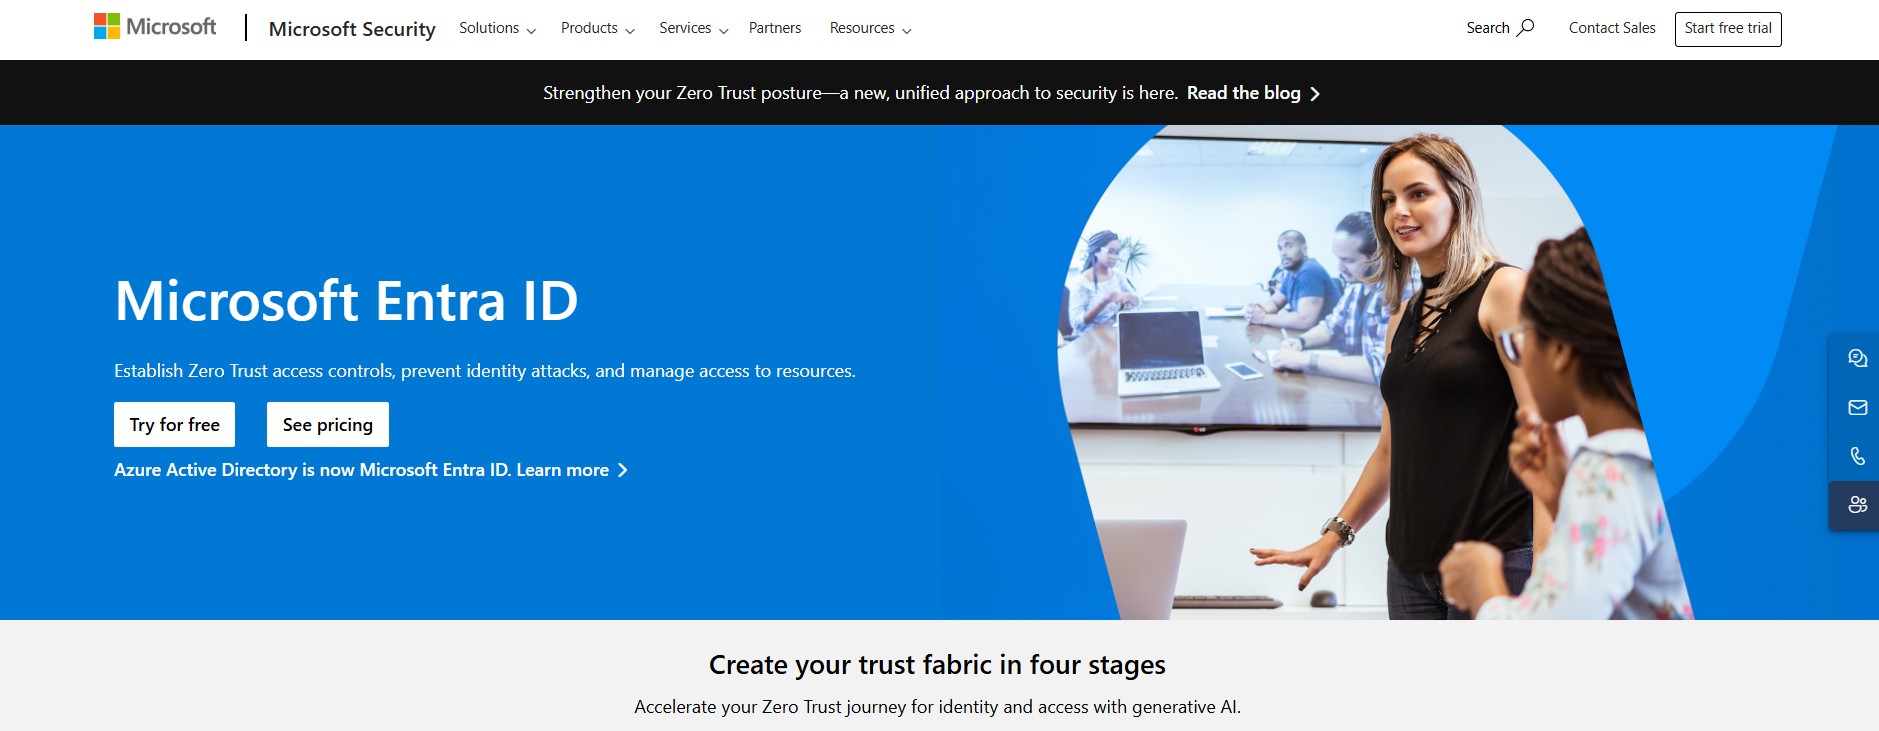Expand the Resources dropdown menu
This screenshot has height=731, width=1879.
[x=870, y=28]
